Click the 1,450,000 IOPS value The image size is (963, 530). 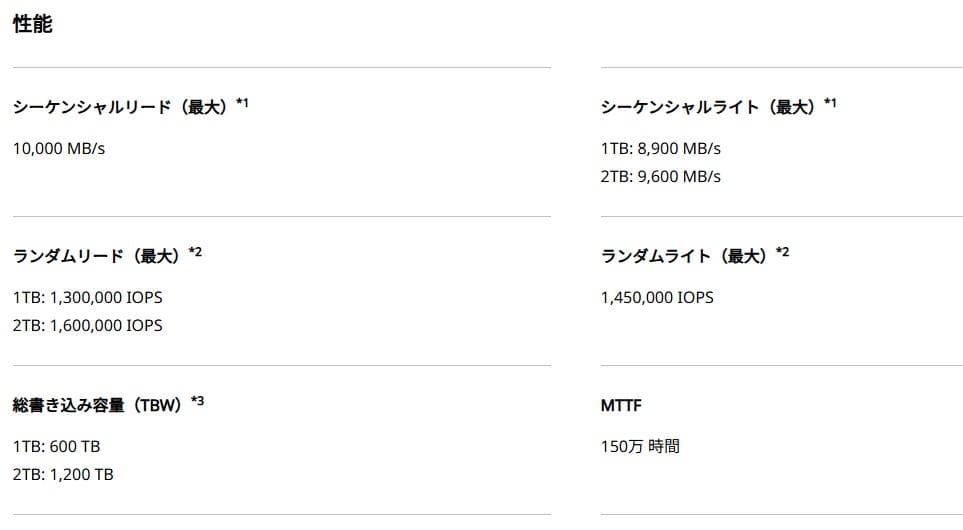(657, 298)
